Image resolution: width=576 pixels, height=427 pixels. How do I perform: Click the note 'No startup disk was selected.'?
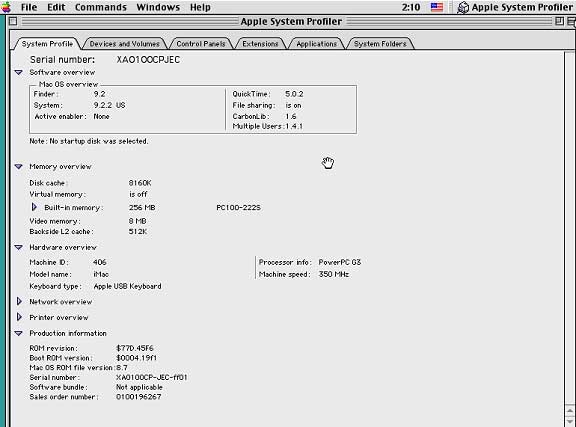pos(89,141)
